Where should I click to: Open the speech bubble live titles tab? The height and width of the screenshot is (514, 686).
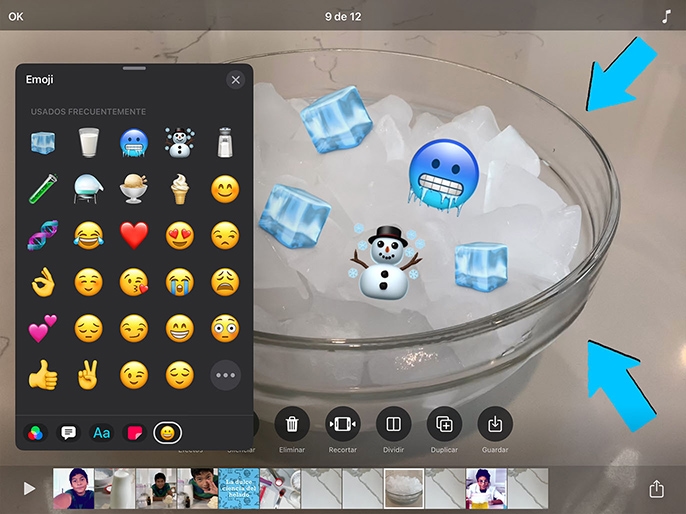pos(68,433)
